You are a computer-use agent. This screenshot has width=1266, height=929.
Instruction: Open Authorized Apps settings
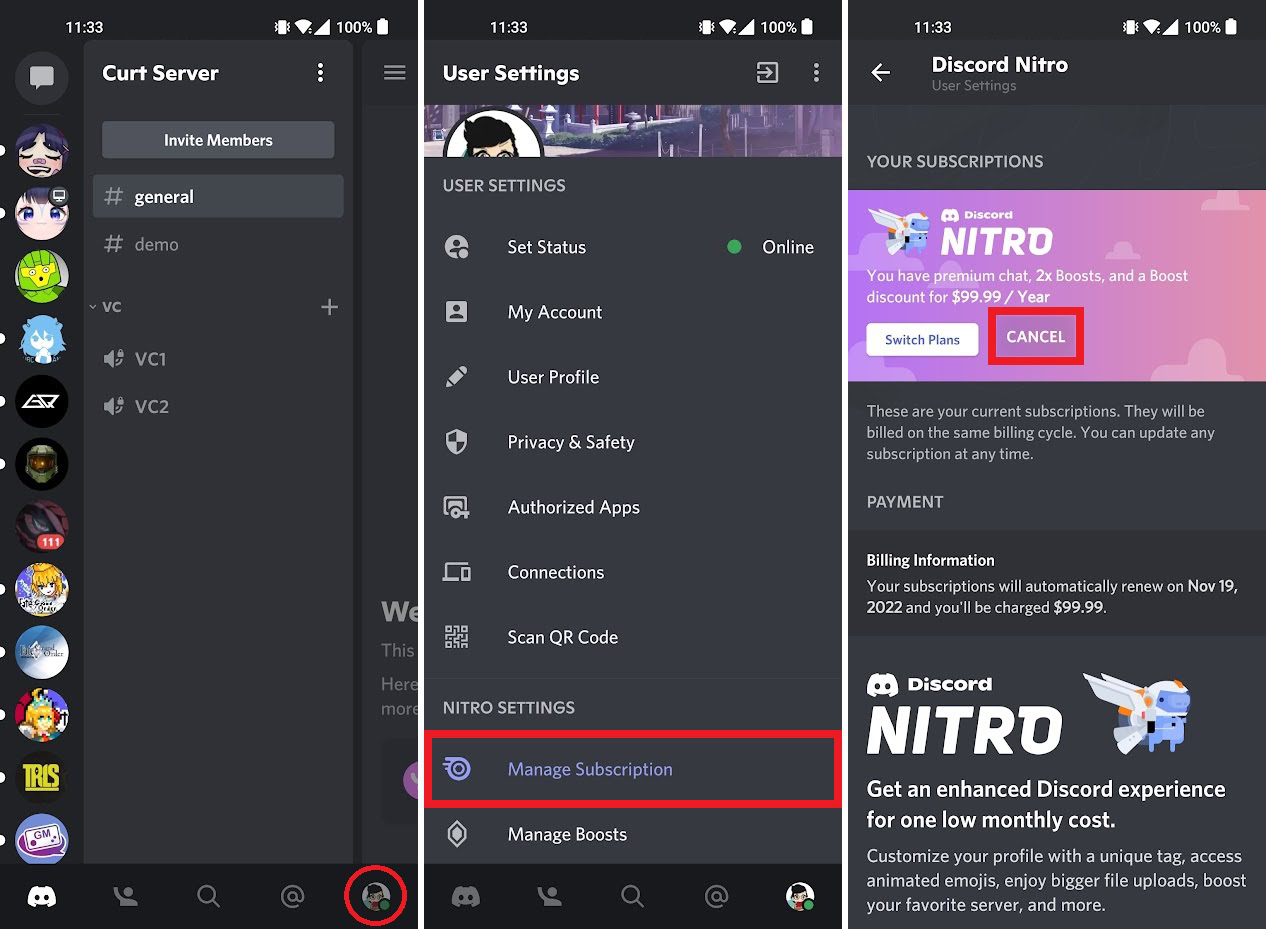click(x=632, y=507)
